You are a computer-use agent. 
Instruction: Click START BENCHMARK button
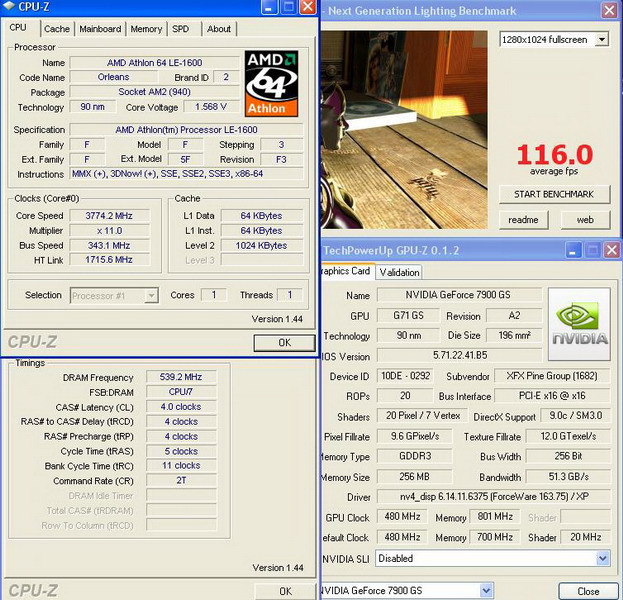(x=554, y=194)
